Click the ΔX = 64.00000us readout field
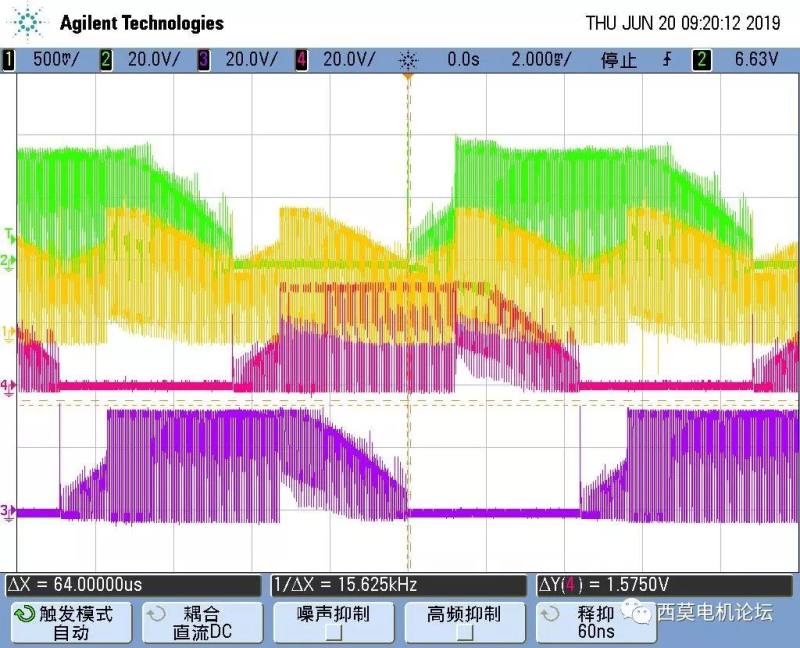 pos(134,585)
